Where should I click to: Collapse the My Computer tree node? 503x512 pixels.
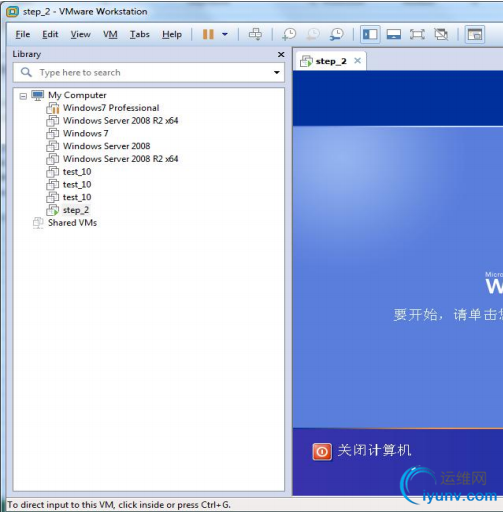[23, 96]
